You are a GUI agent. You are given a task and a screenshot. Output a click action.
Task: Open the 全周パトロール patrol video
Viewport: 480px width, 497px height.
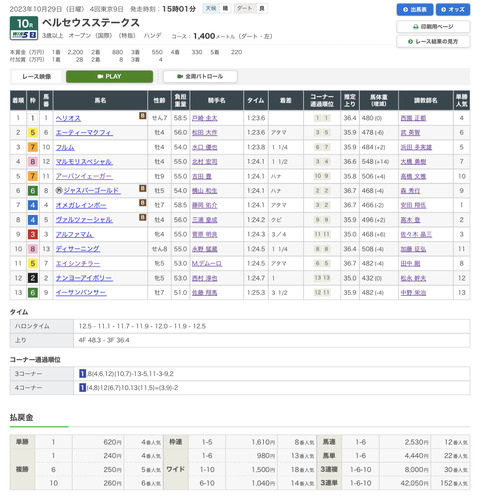pos(200,76)
